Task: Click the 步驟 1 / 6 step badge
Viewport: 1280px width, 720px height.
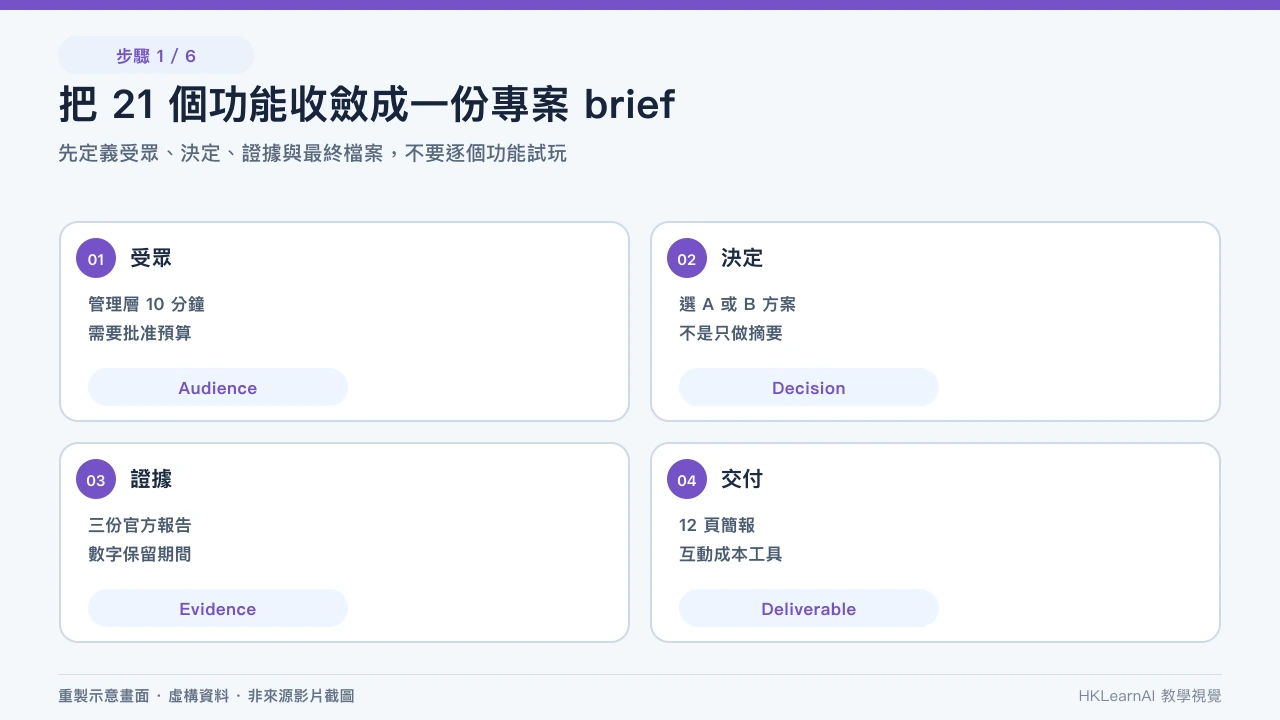Action: 156,56
